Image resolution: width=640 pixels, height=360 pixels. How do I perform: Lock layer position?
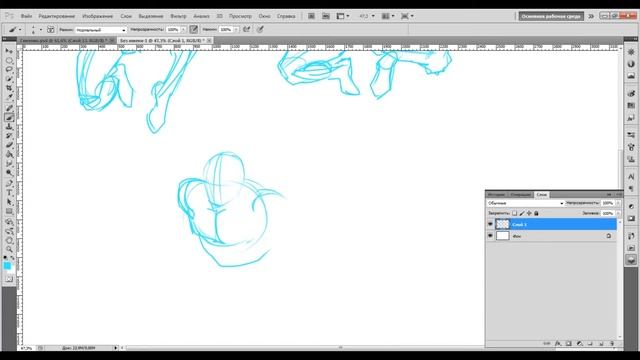(529, 213)
